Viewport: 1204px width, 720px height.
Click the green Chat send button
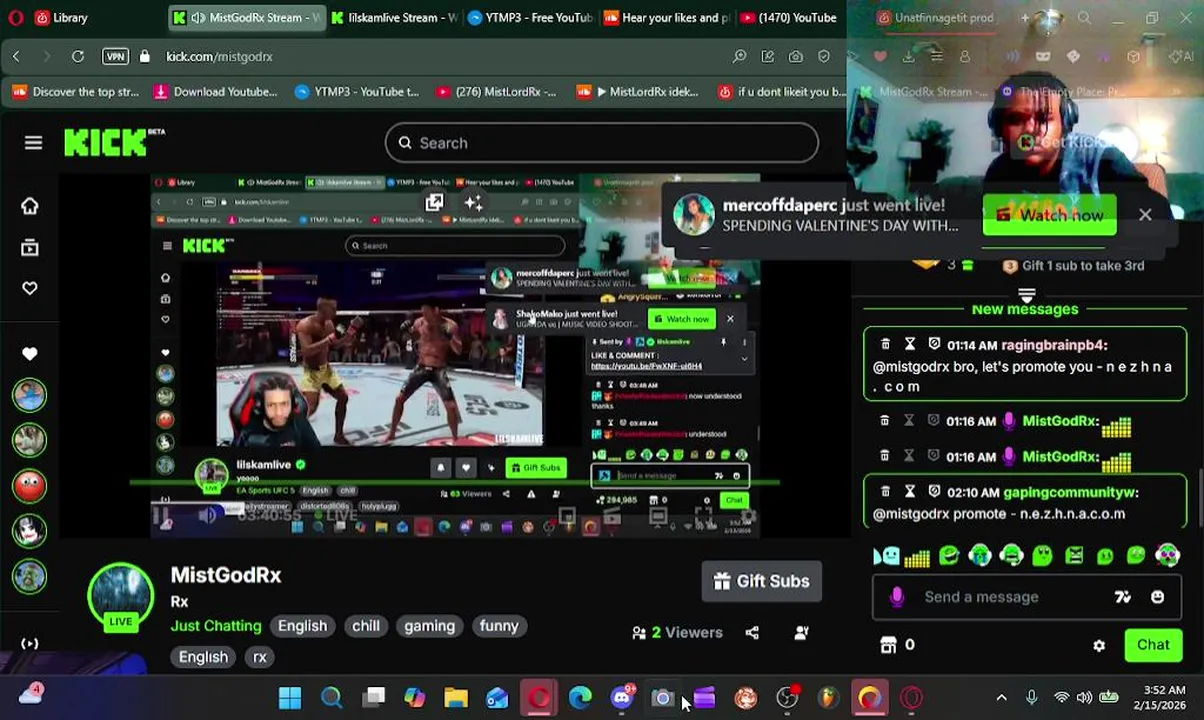click(x=1153, y=645)
